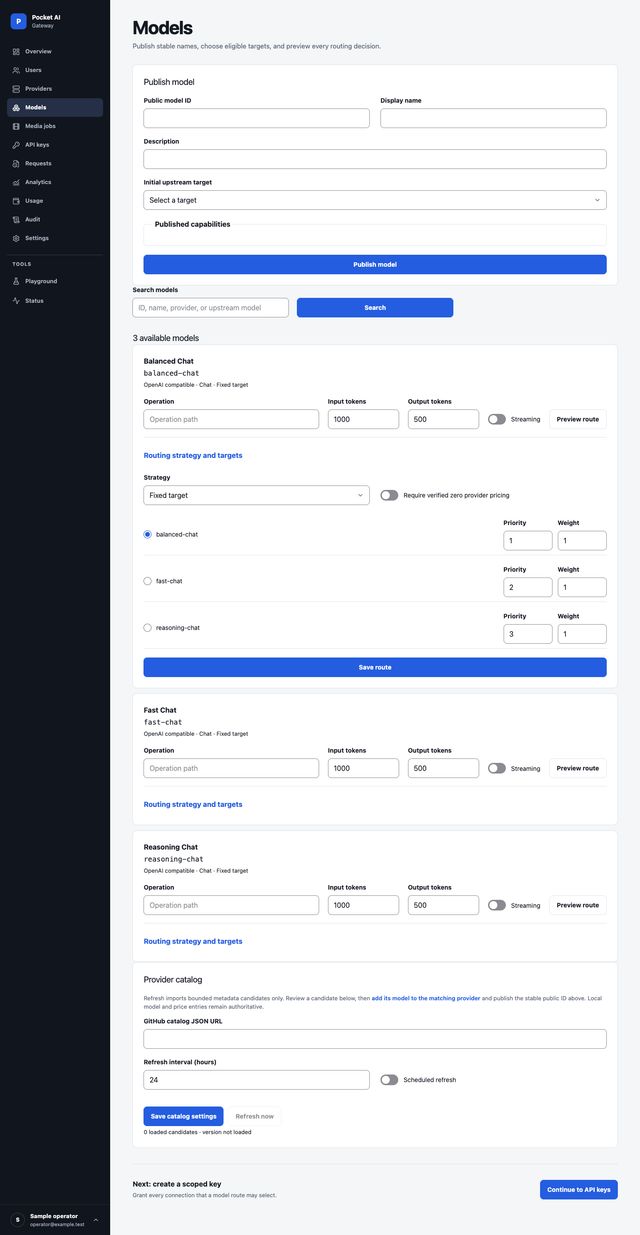Screen dimensions: 640x1235
Task: Click Priority field for balanced-chat target
Action: (x=528, y=541)
